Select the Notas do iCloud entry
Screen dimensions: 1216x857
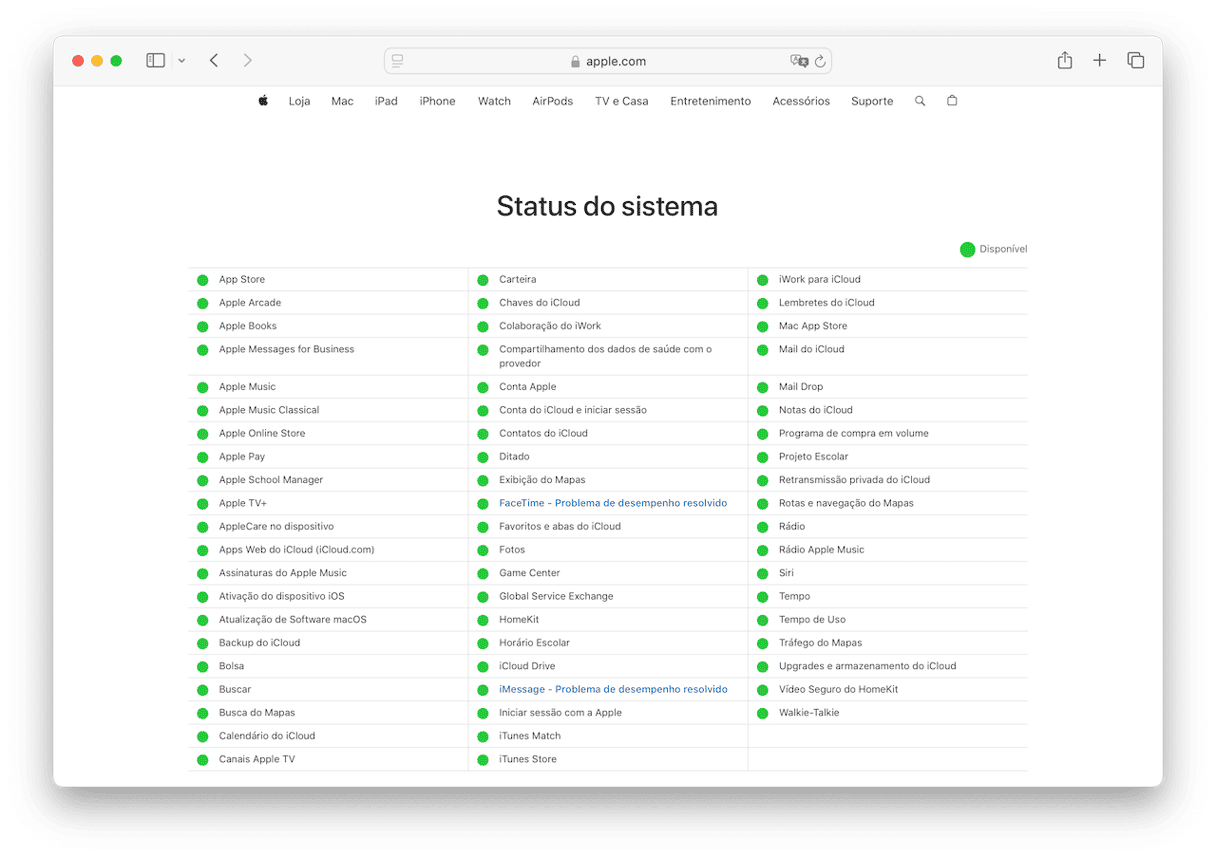[816, 410]
